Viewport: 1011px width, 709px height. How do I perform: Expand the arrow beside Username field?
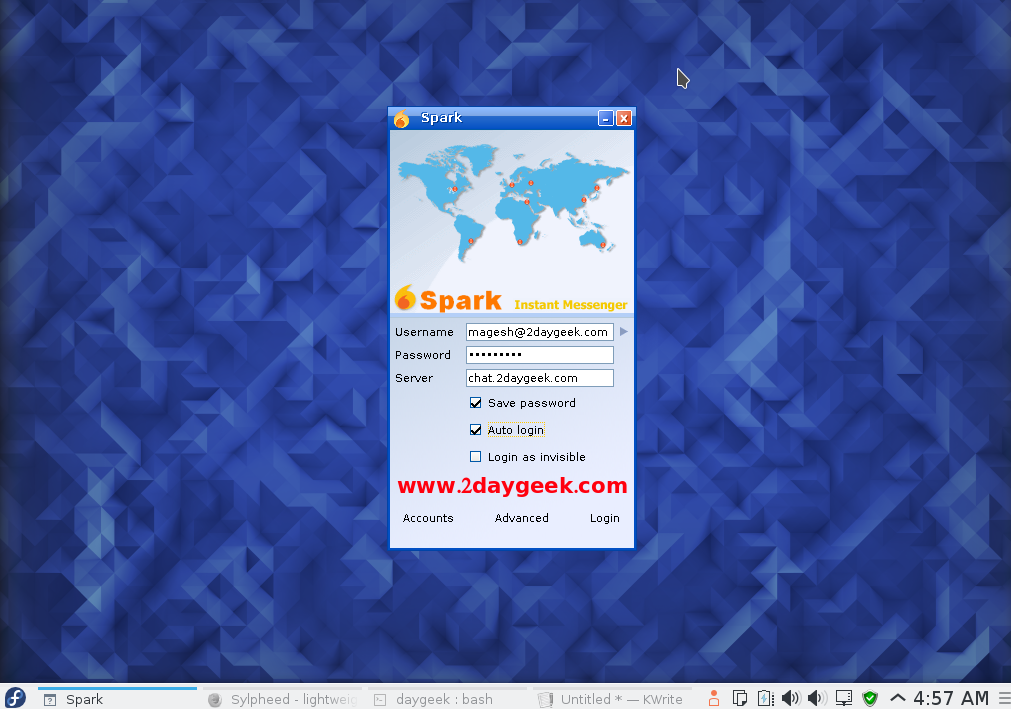pos(623,332)
